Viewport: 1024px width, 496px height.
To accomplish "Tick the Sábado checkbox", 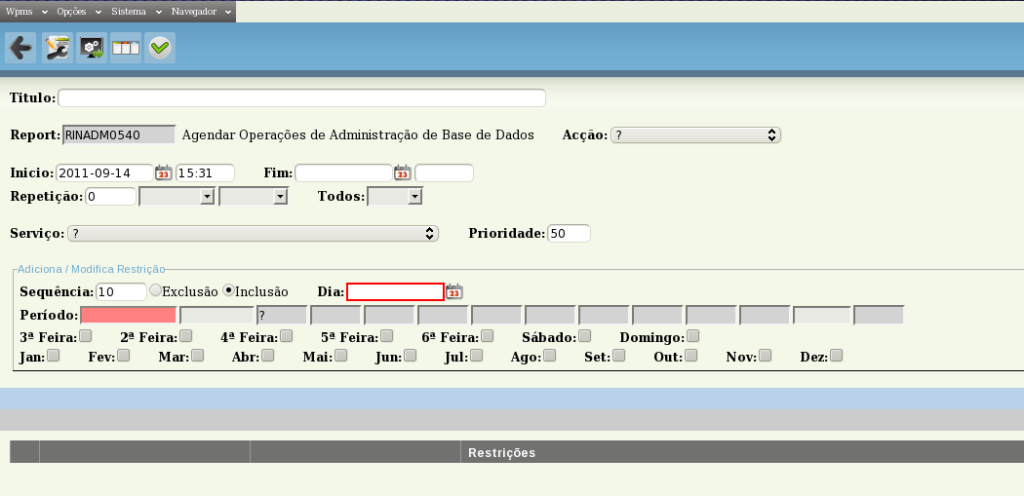I will pos(584,335).
